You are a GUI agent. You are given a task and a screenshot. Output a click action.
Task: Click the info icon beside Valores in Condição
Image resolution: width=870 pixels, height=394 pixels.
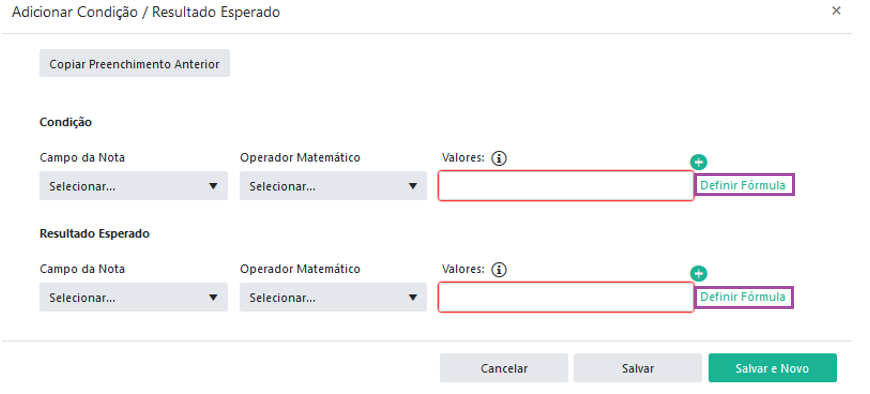pos(500,159)
